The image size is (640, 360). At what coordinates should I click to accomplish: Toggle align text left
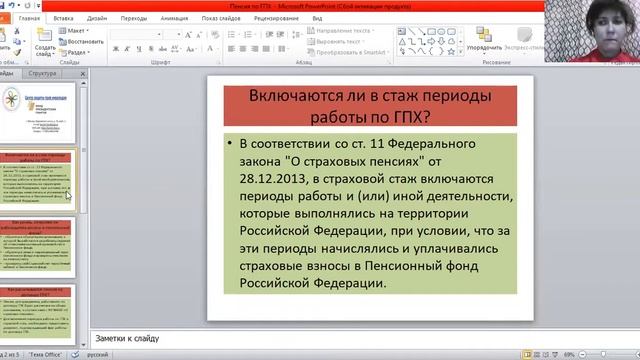[x=231, y=49]
